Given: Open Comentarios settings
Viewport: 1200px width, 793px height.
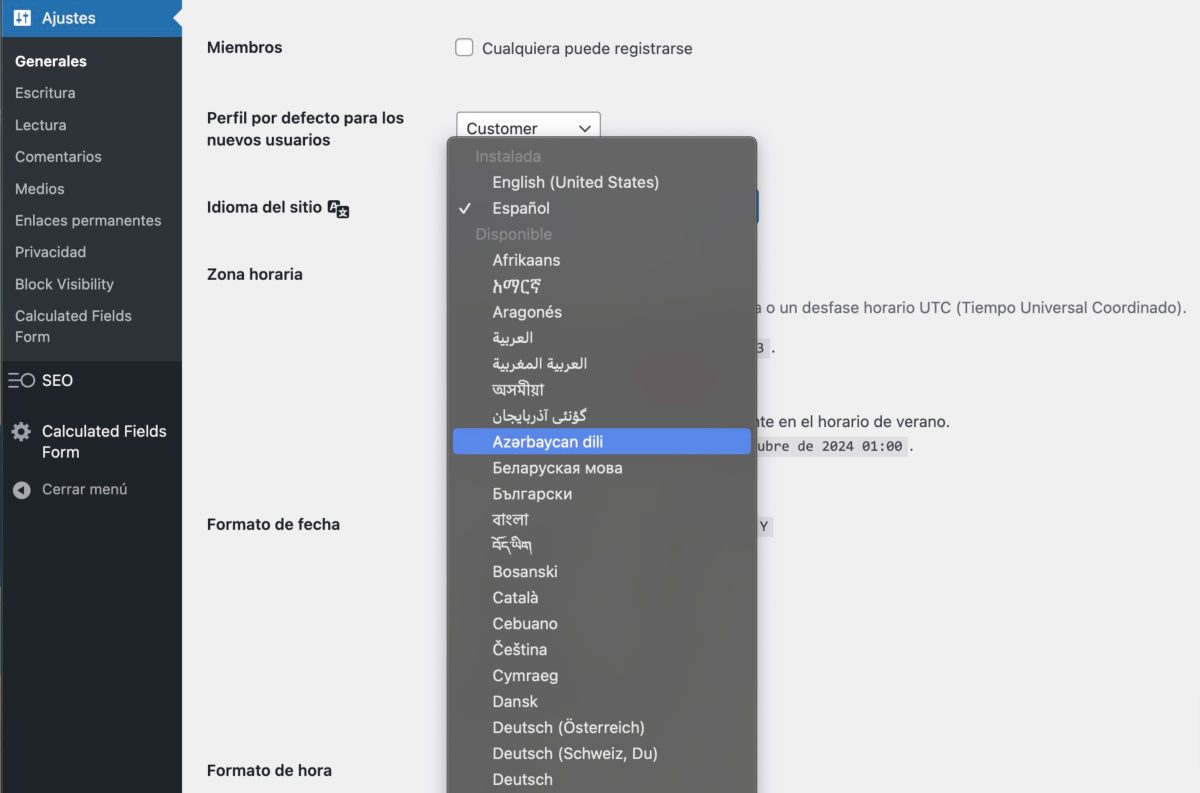Looking at the screenshot, I should [57, 157].
